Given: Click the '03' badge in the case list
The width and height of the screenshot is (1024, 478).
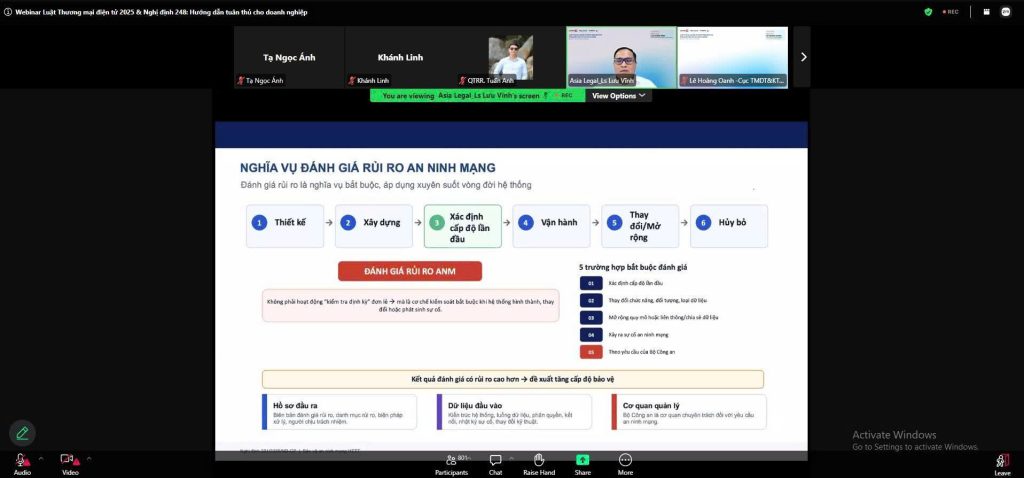Looking at the screenshot, I should coord(590,317).
